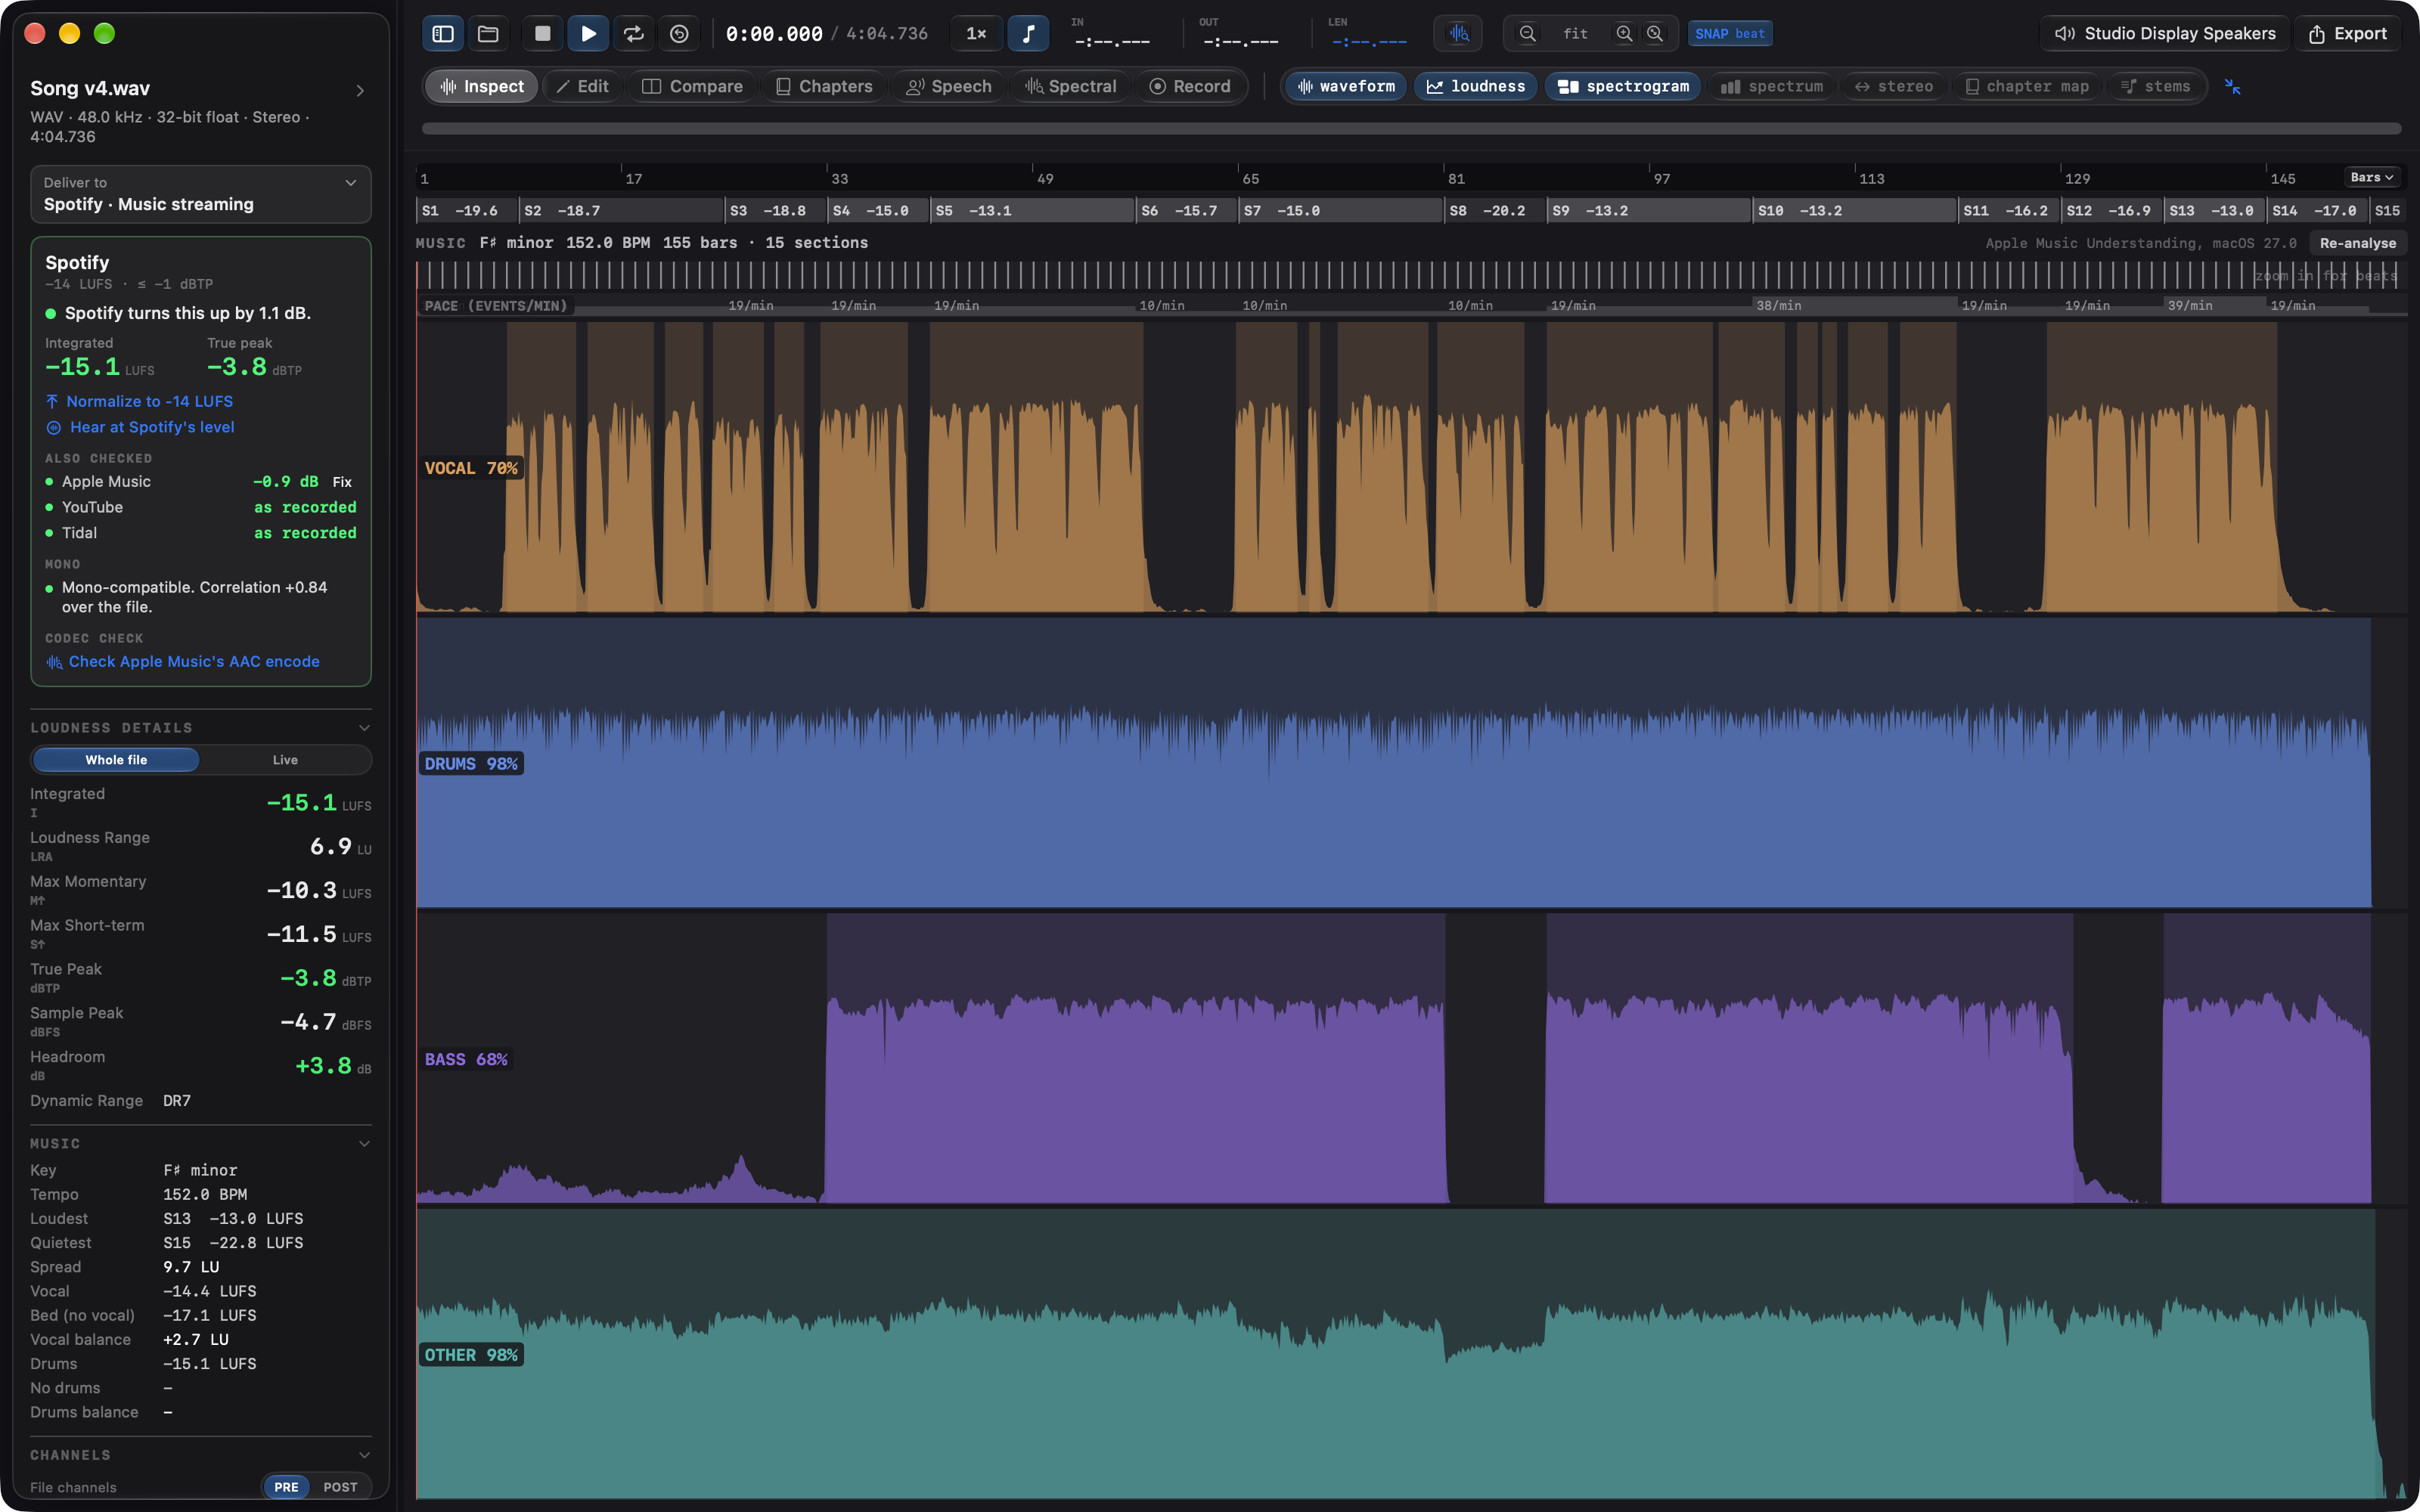Toggle the loudness view
This screenshot has height=1512, width=2420.
click(x=1476, y=86)
